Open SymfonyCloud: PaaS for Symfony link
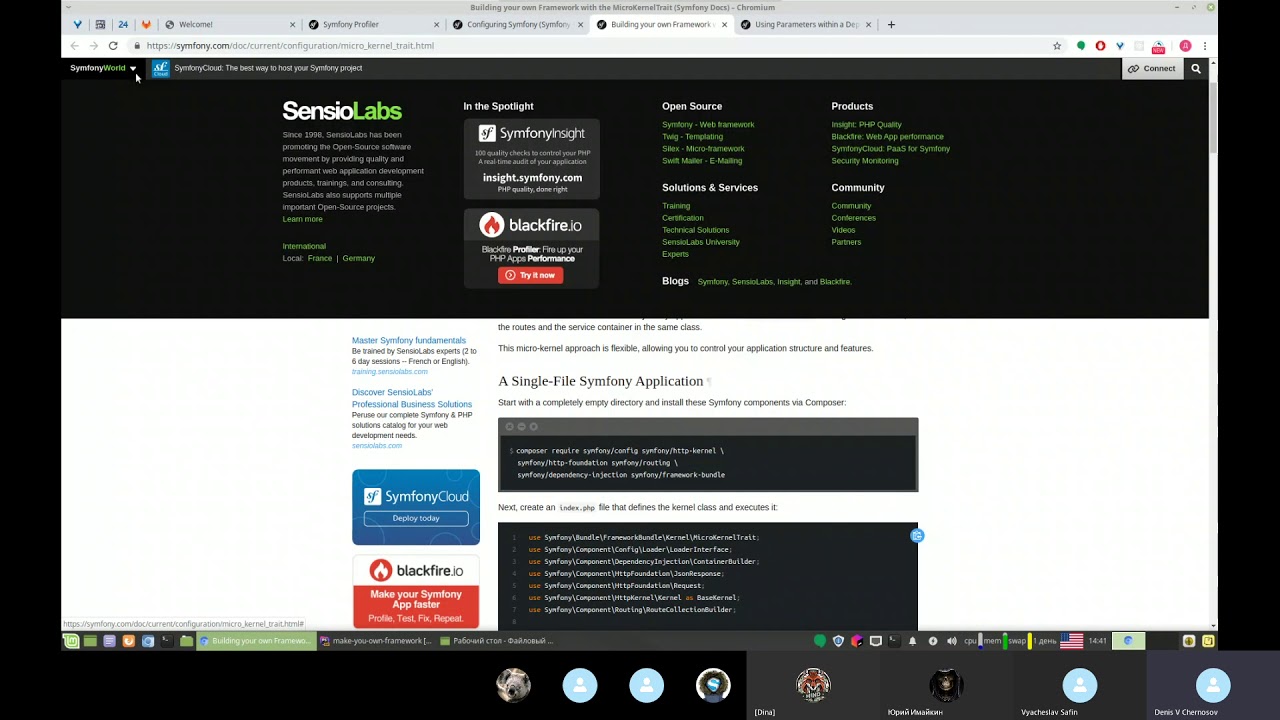Screen dimensions: 1280x720 (890, 148)
